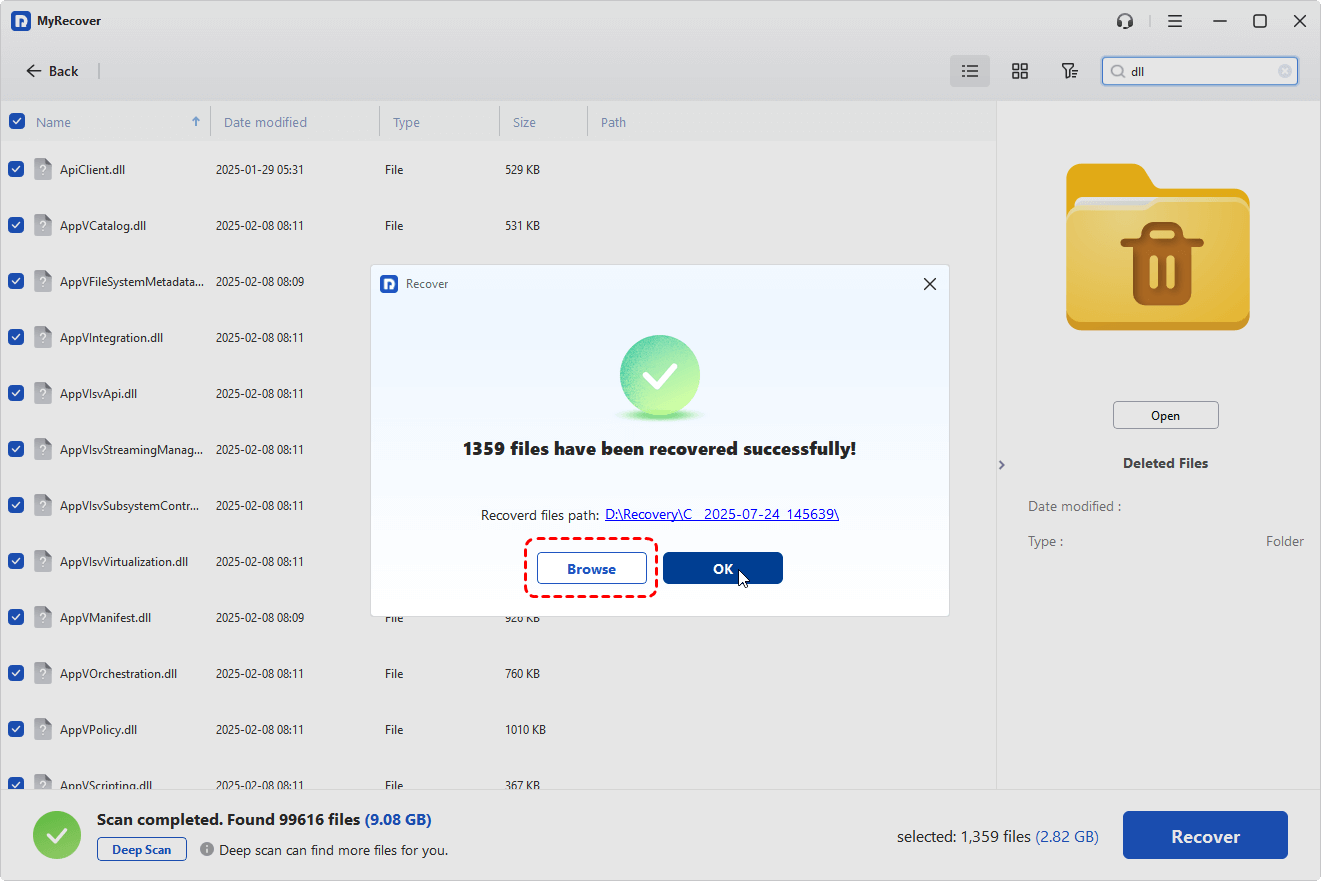This screenshot has height=881, width=1321.
Task: Click the 760 KB size cell
Action: click(x=522, y=673)
